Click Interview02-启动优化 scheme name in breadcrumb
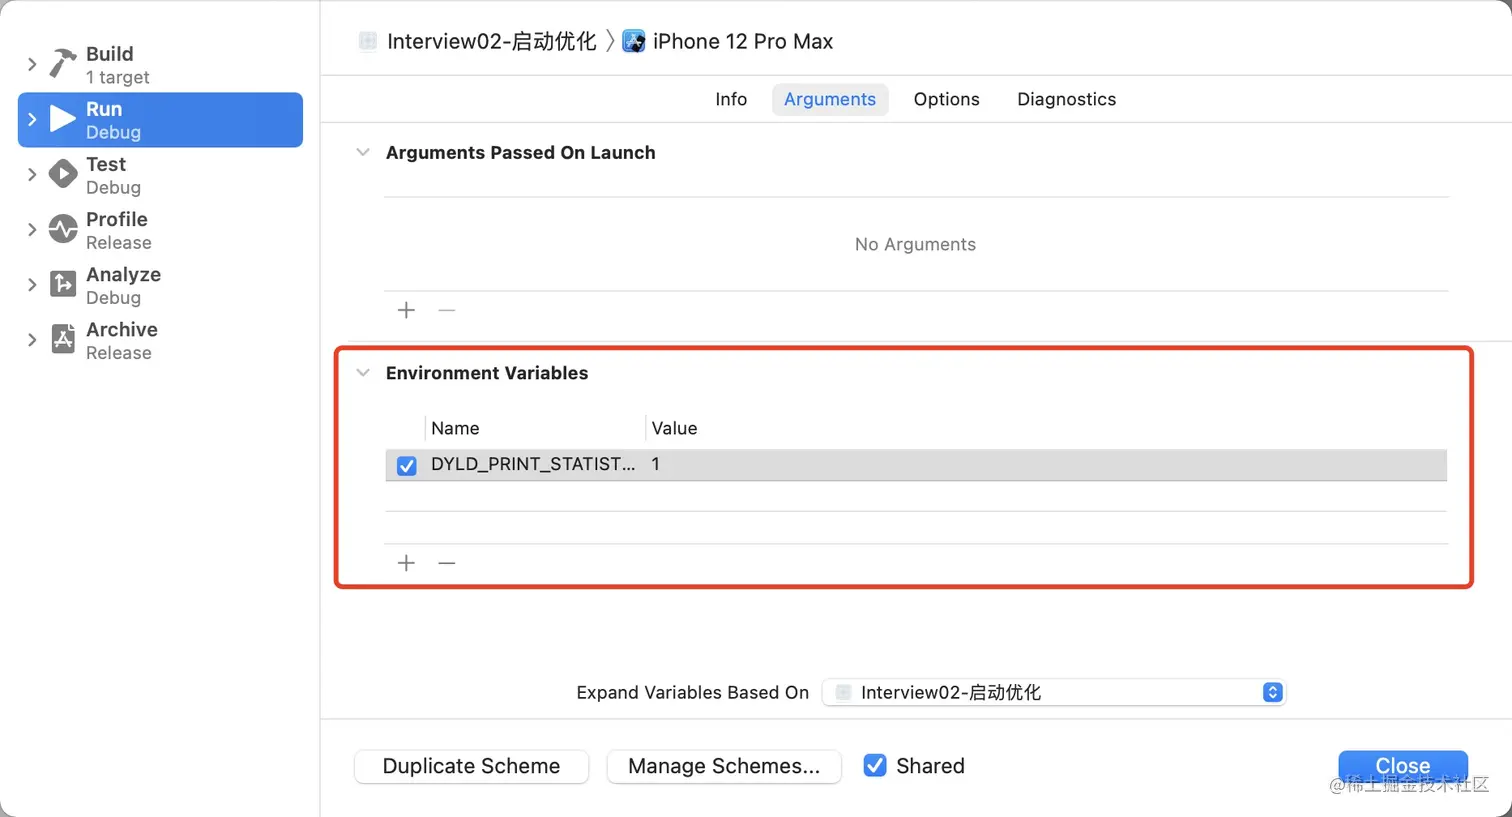Image resolution: width=1512 pixels, height=817 pixels. point(492,41)
